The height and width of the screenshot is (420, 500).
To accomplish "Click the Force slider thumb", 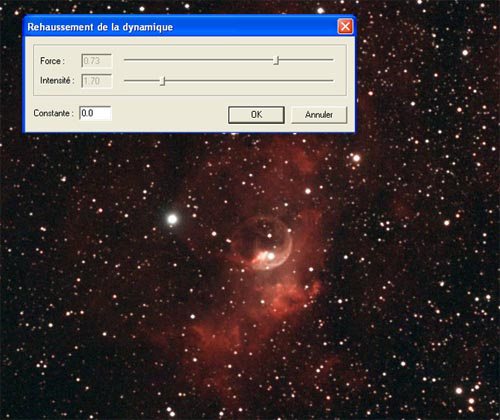I will pos(276,60).
